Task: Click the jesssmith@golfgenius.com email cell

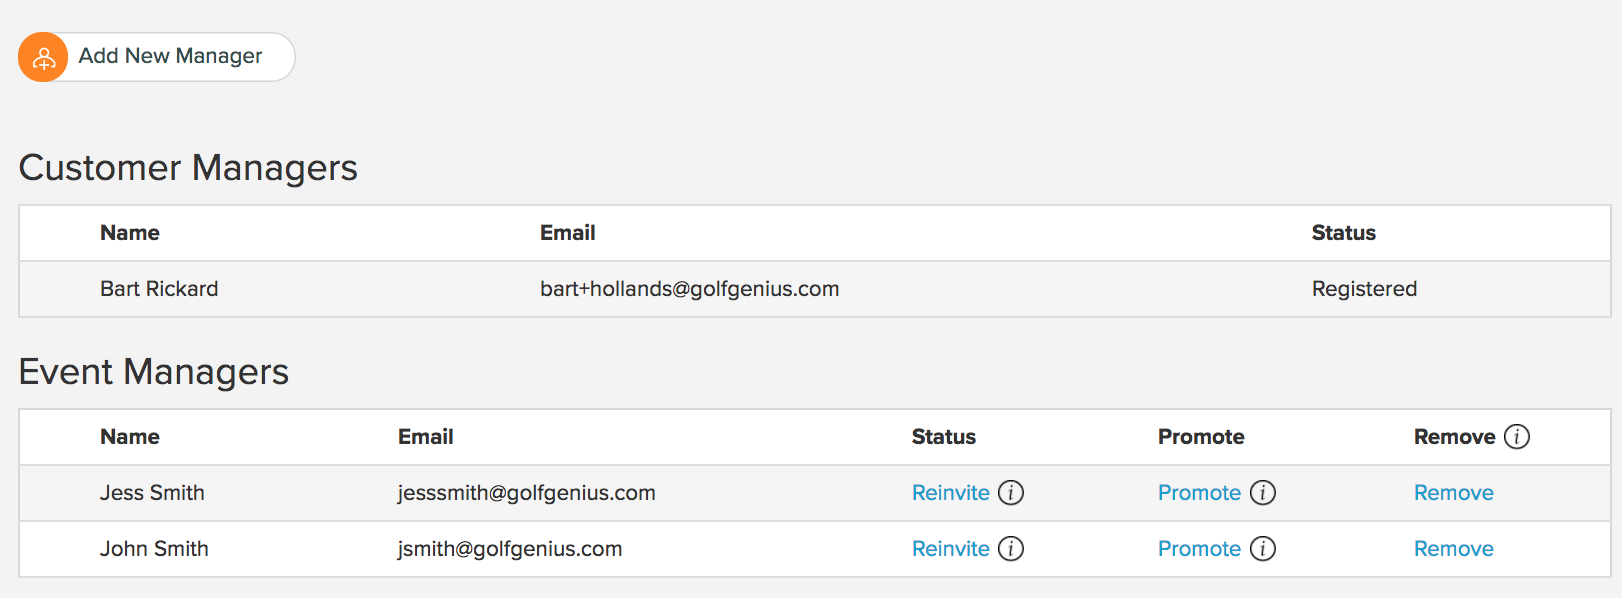Action: pyautogui.click(x=526, y=493)
